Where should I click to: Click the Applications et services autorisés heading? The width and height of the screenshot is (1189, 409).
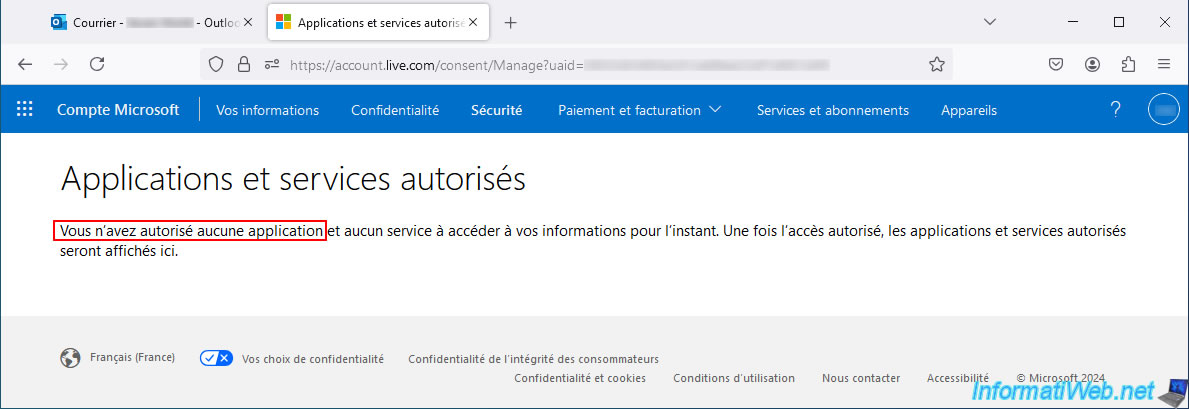(293, 181)
